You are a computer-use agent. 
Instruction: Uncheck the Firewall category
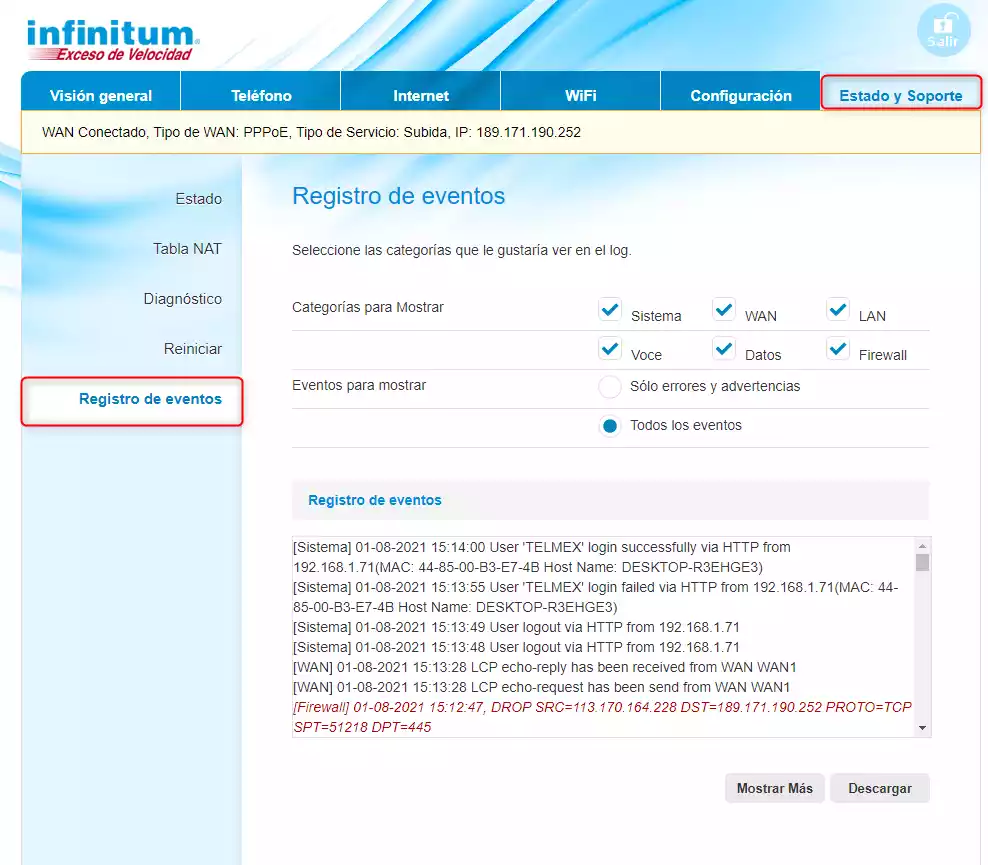(836, 348)
